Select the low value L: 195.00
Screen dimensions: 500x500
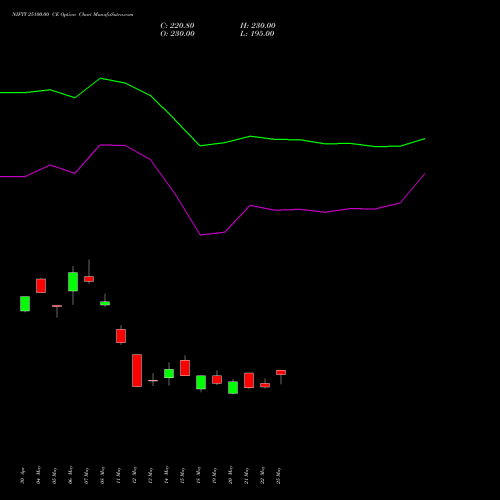click(x=257, y=34)
